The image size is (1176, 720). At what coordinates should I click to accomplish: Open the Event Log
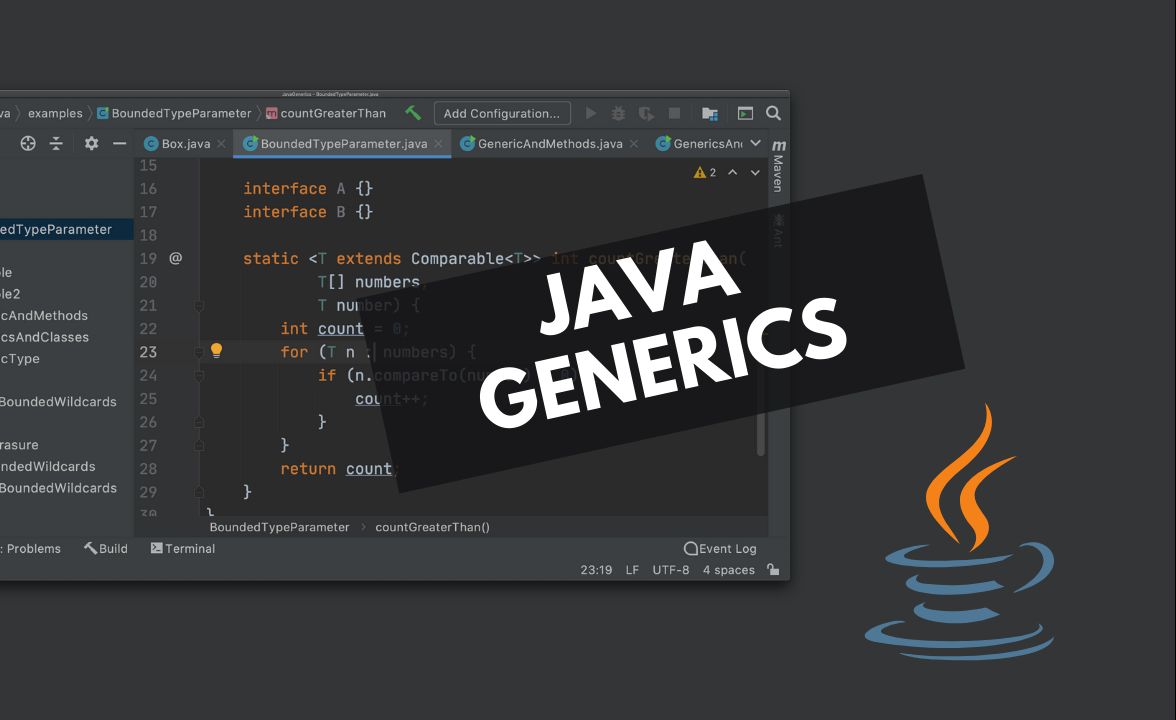(x=720, y=549)
